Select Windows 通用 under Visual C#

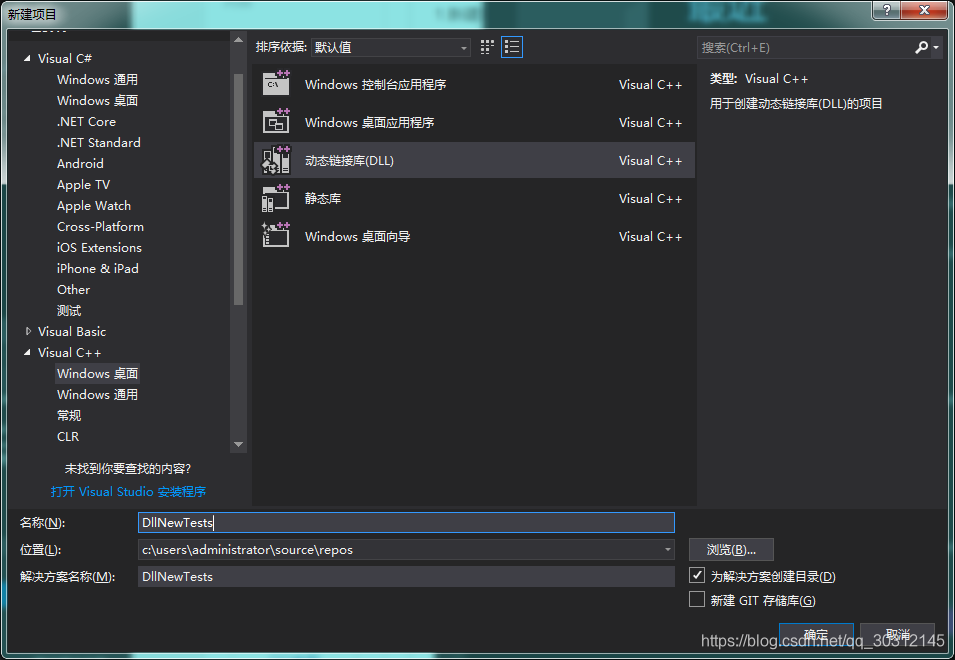[97, 79]
